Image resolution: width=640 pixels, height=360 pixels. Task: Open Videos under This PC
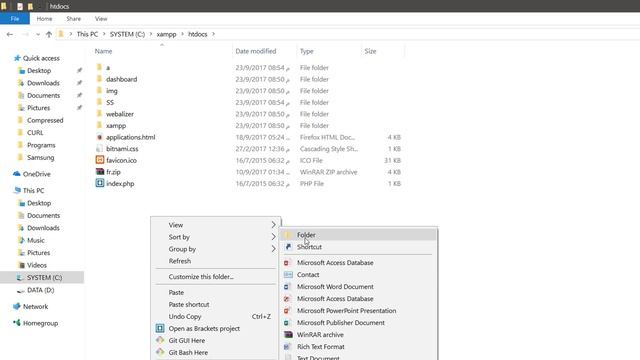pos(37,265)
